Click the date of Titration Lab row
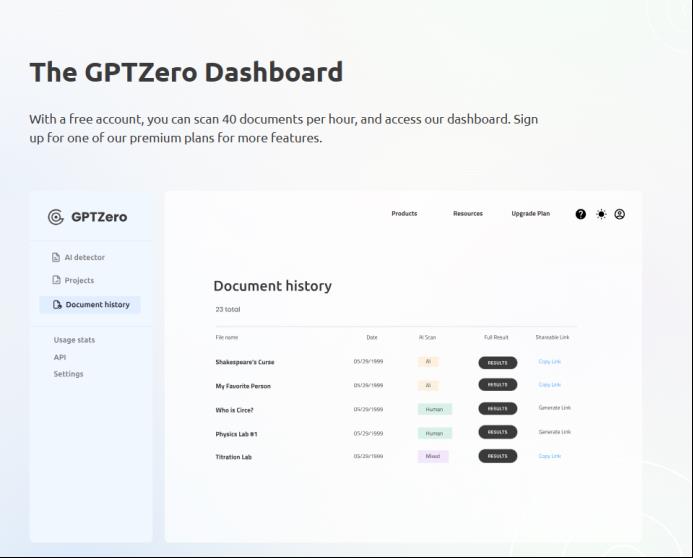 coord(368,456)
